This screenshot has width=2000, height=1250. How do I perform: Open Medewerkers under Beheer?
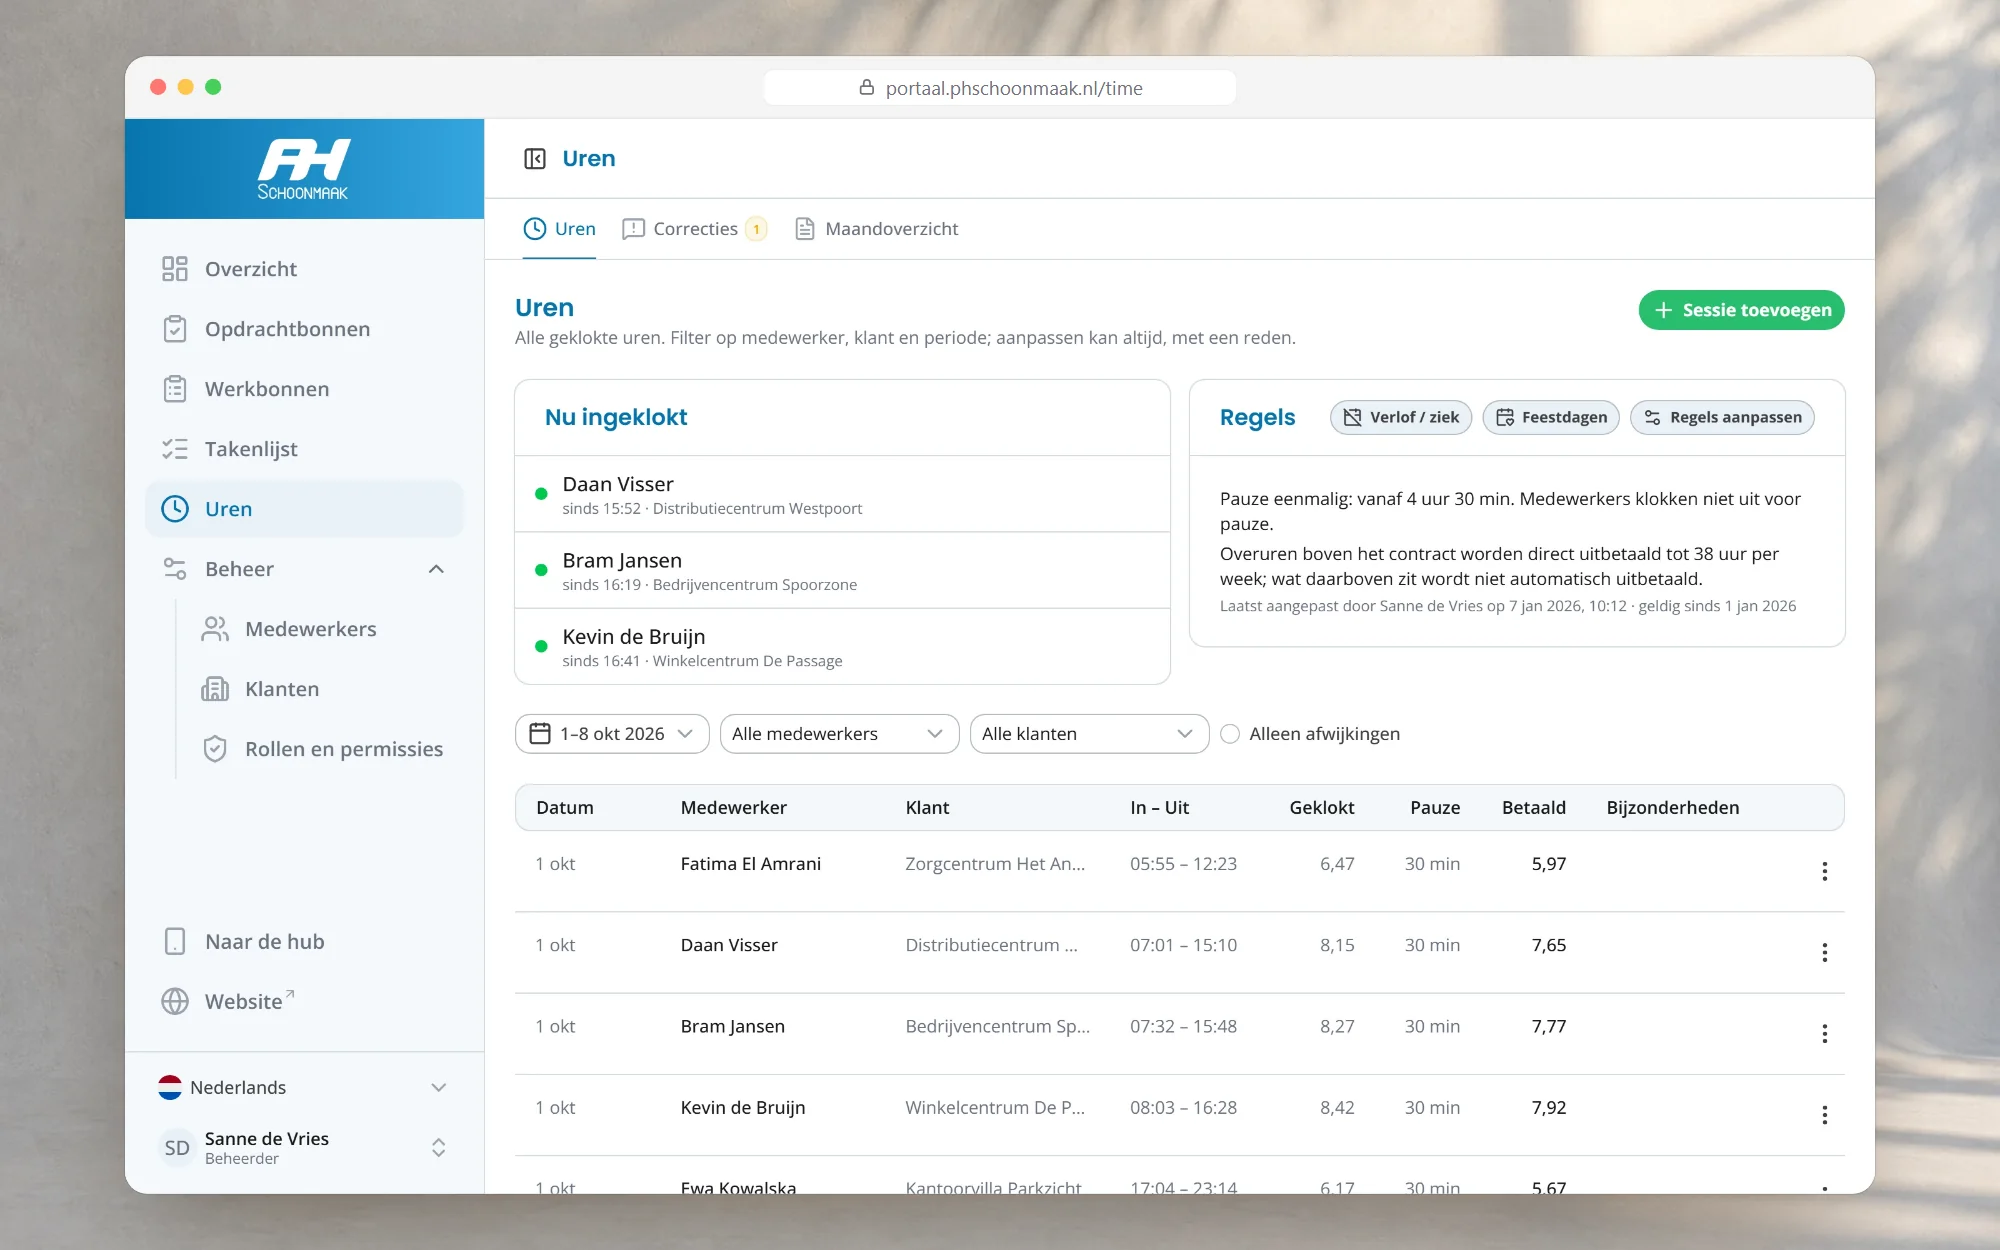325,629
